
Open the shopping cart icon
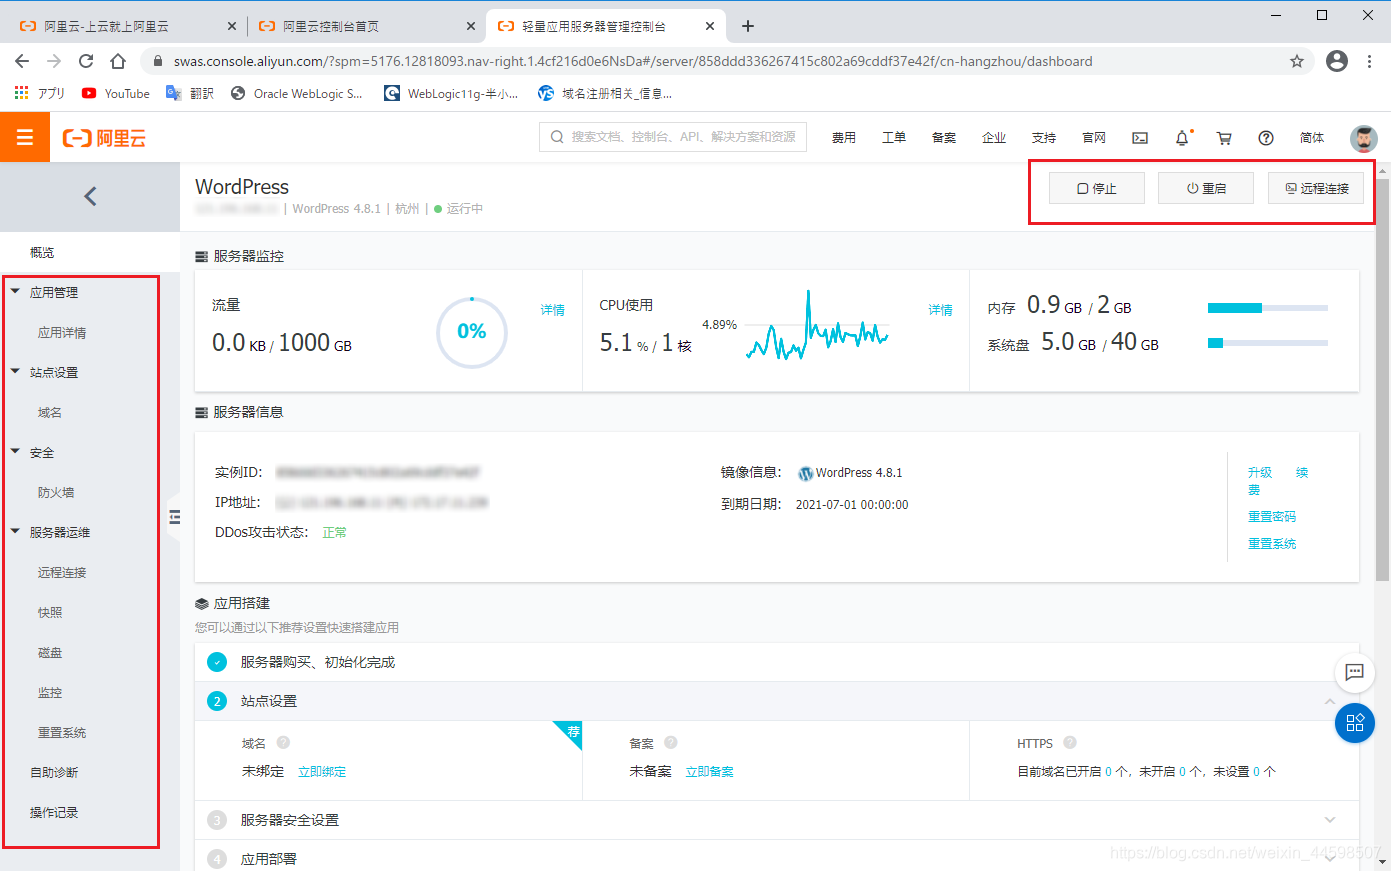pos(1224,138)
